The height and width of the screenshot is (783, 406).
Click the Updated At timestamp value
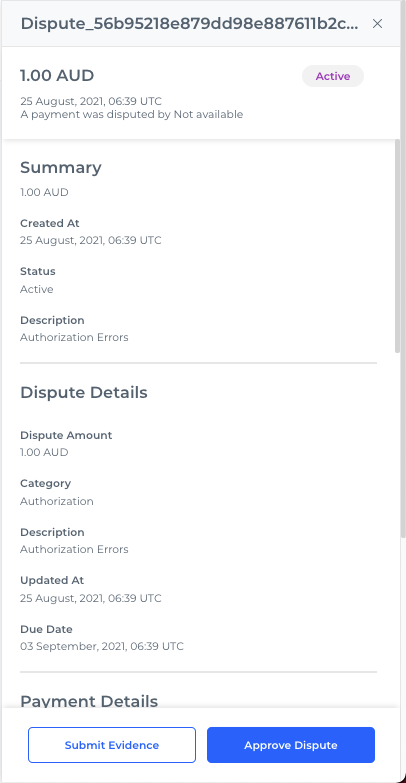point(90,598)
